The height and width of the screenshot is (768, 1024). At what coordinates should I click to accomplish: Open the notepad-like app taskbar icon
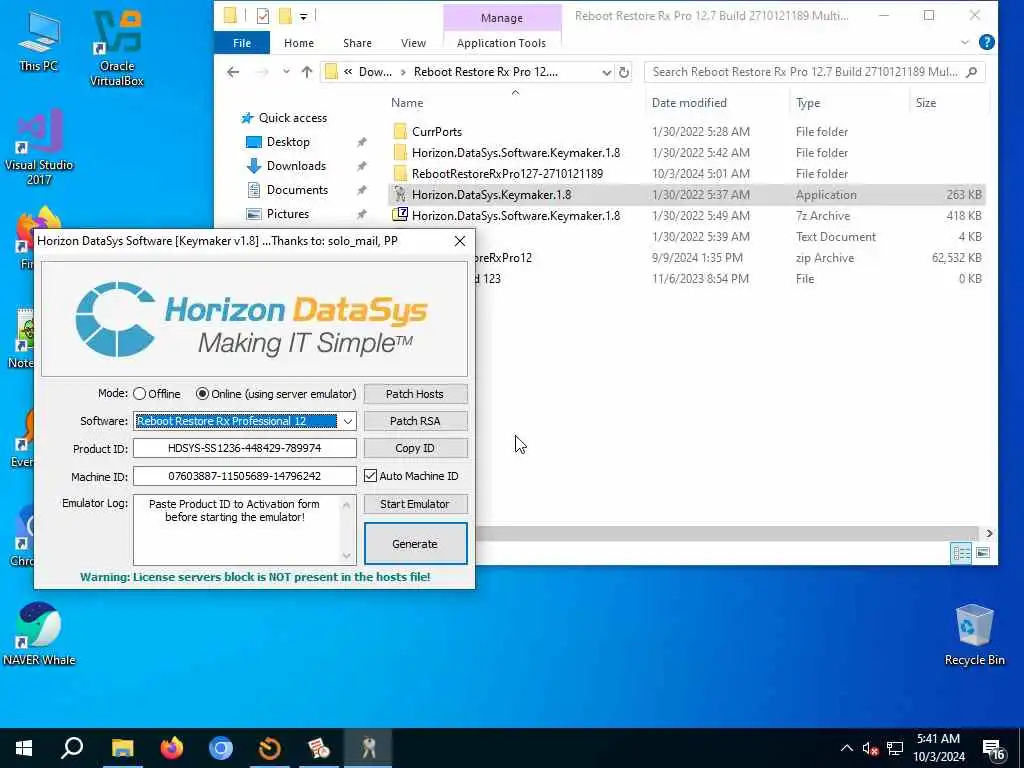pyautogui.click(x=319, y=748)
